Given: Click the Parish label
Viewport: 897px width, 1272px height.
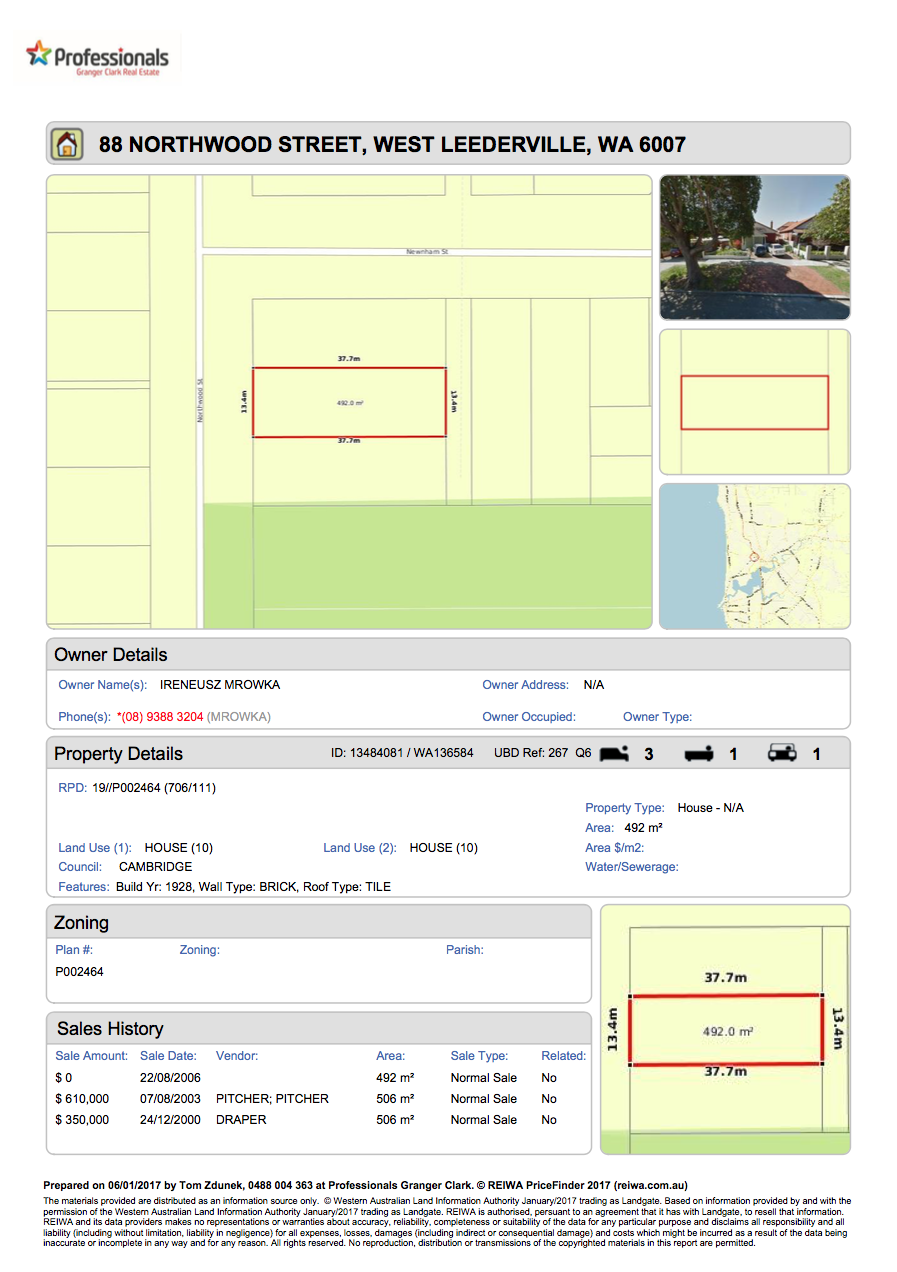Looking at the screenshot, I should point(465,950).
